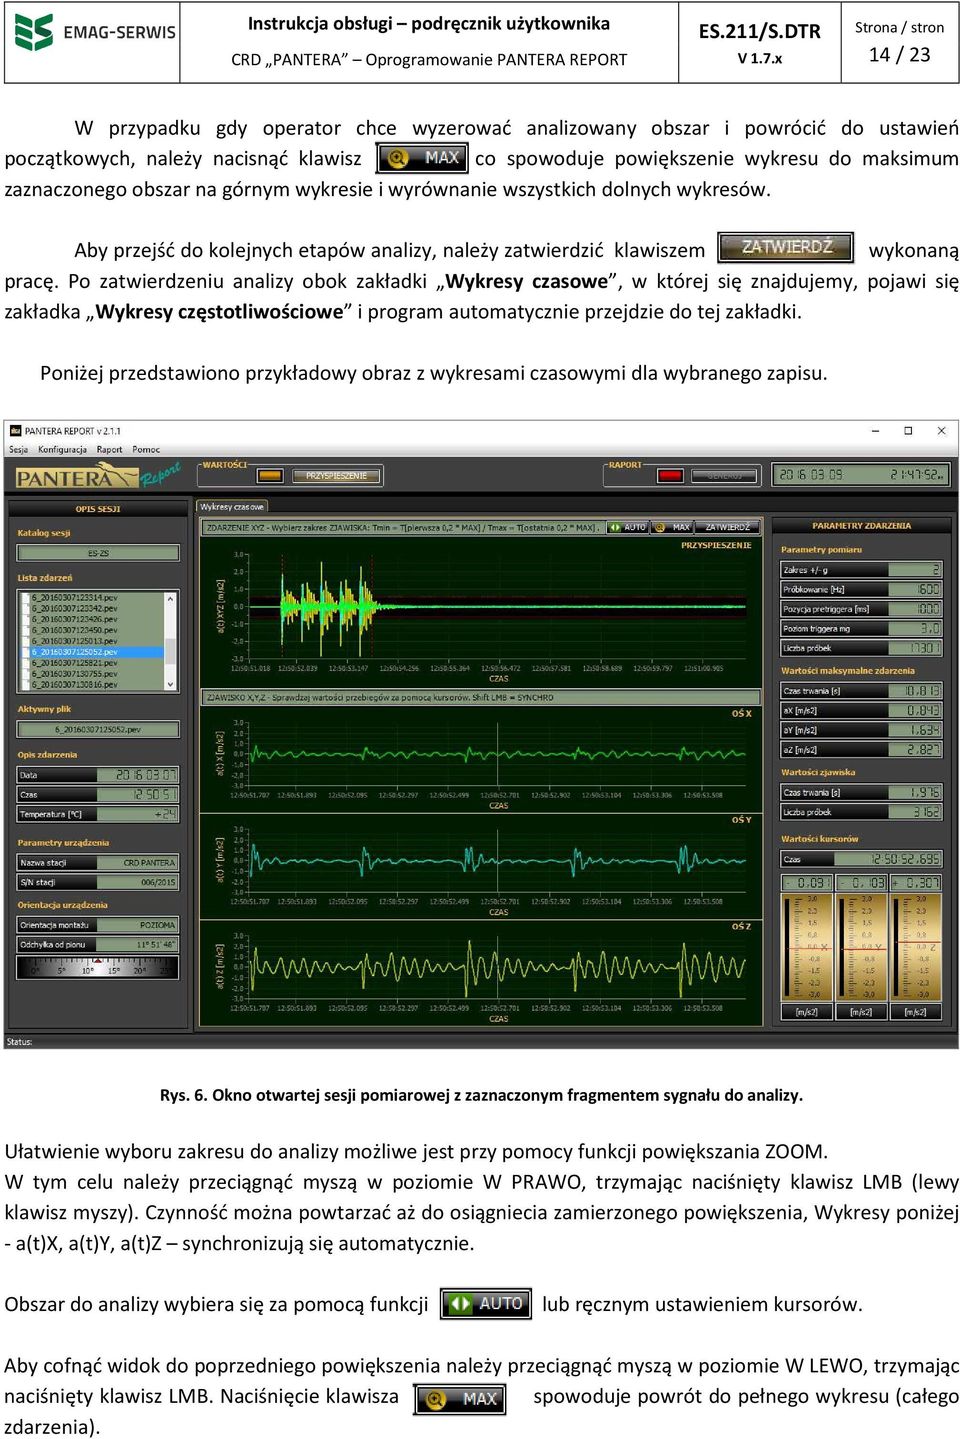Click the S/N stacji value 006/2015
This screenshot has height=1439, width=960.
point(138,883)
